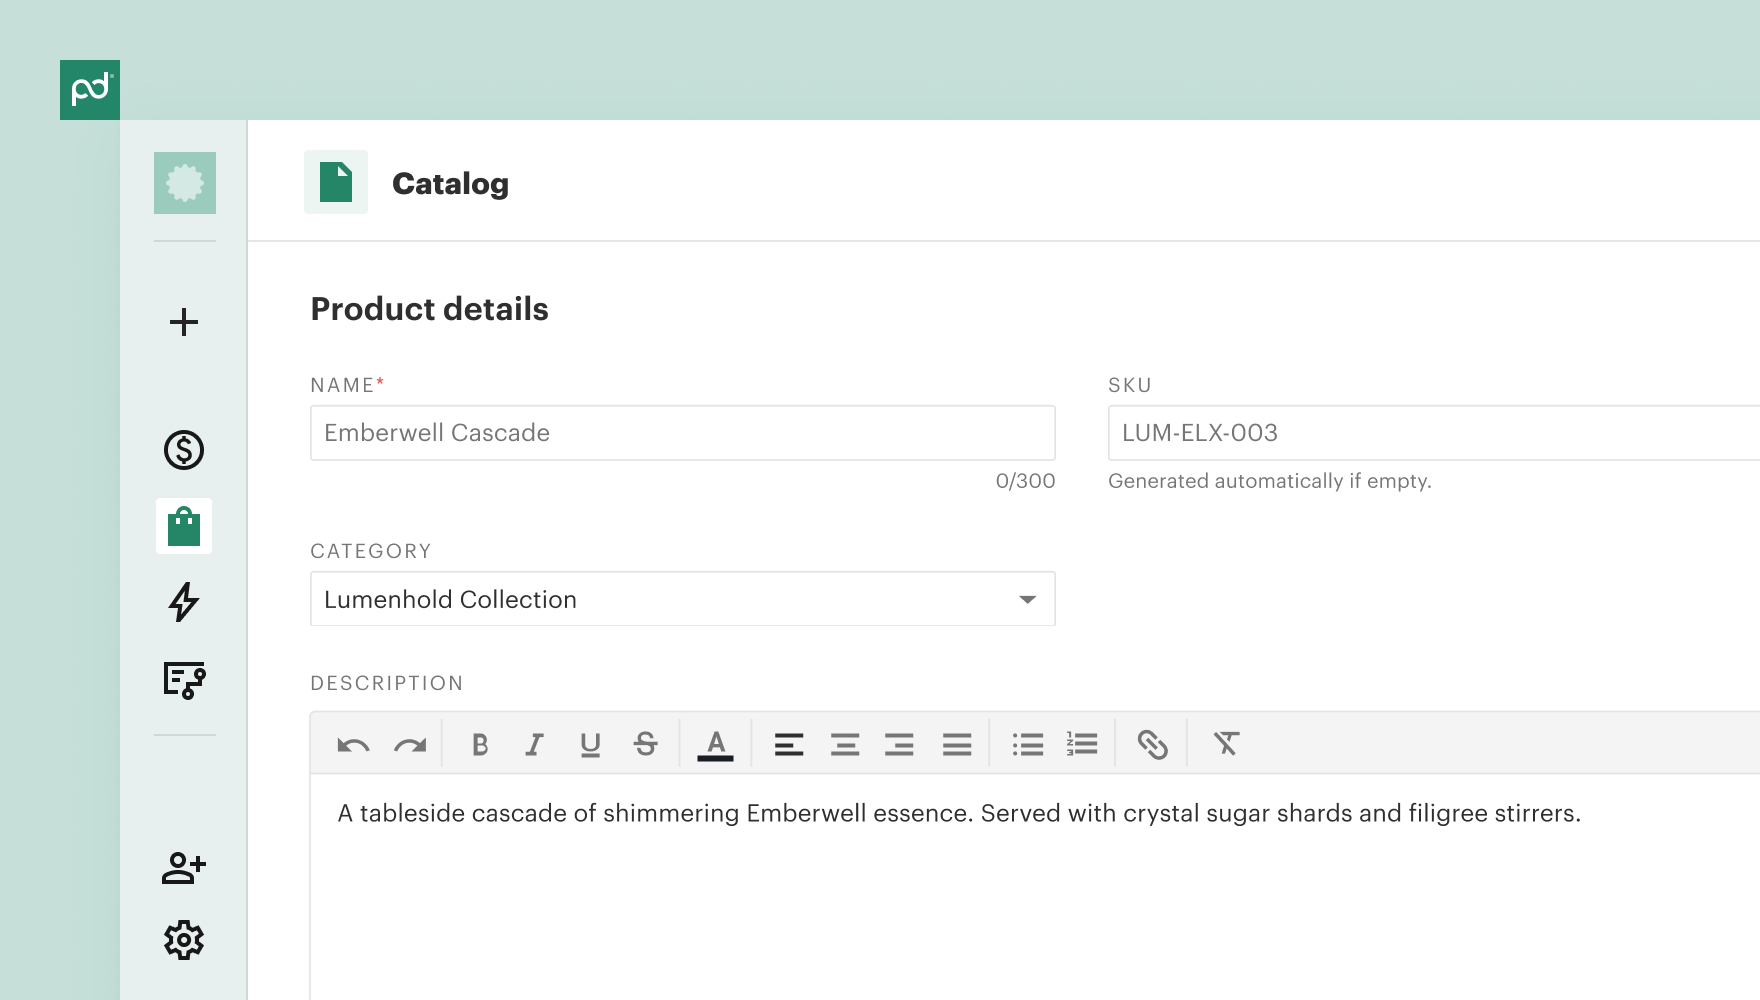Open the lightning bolt automations icon

pos(184,602)
